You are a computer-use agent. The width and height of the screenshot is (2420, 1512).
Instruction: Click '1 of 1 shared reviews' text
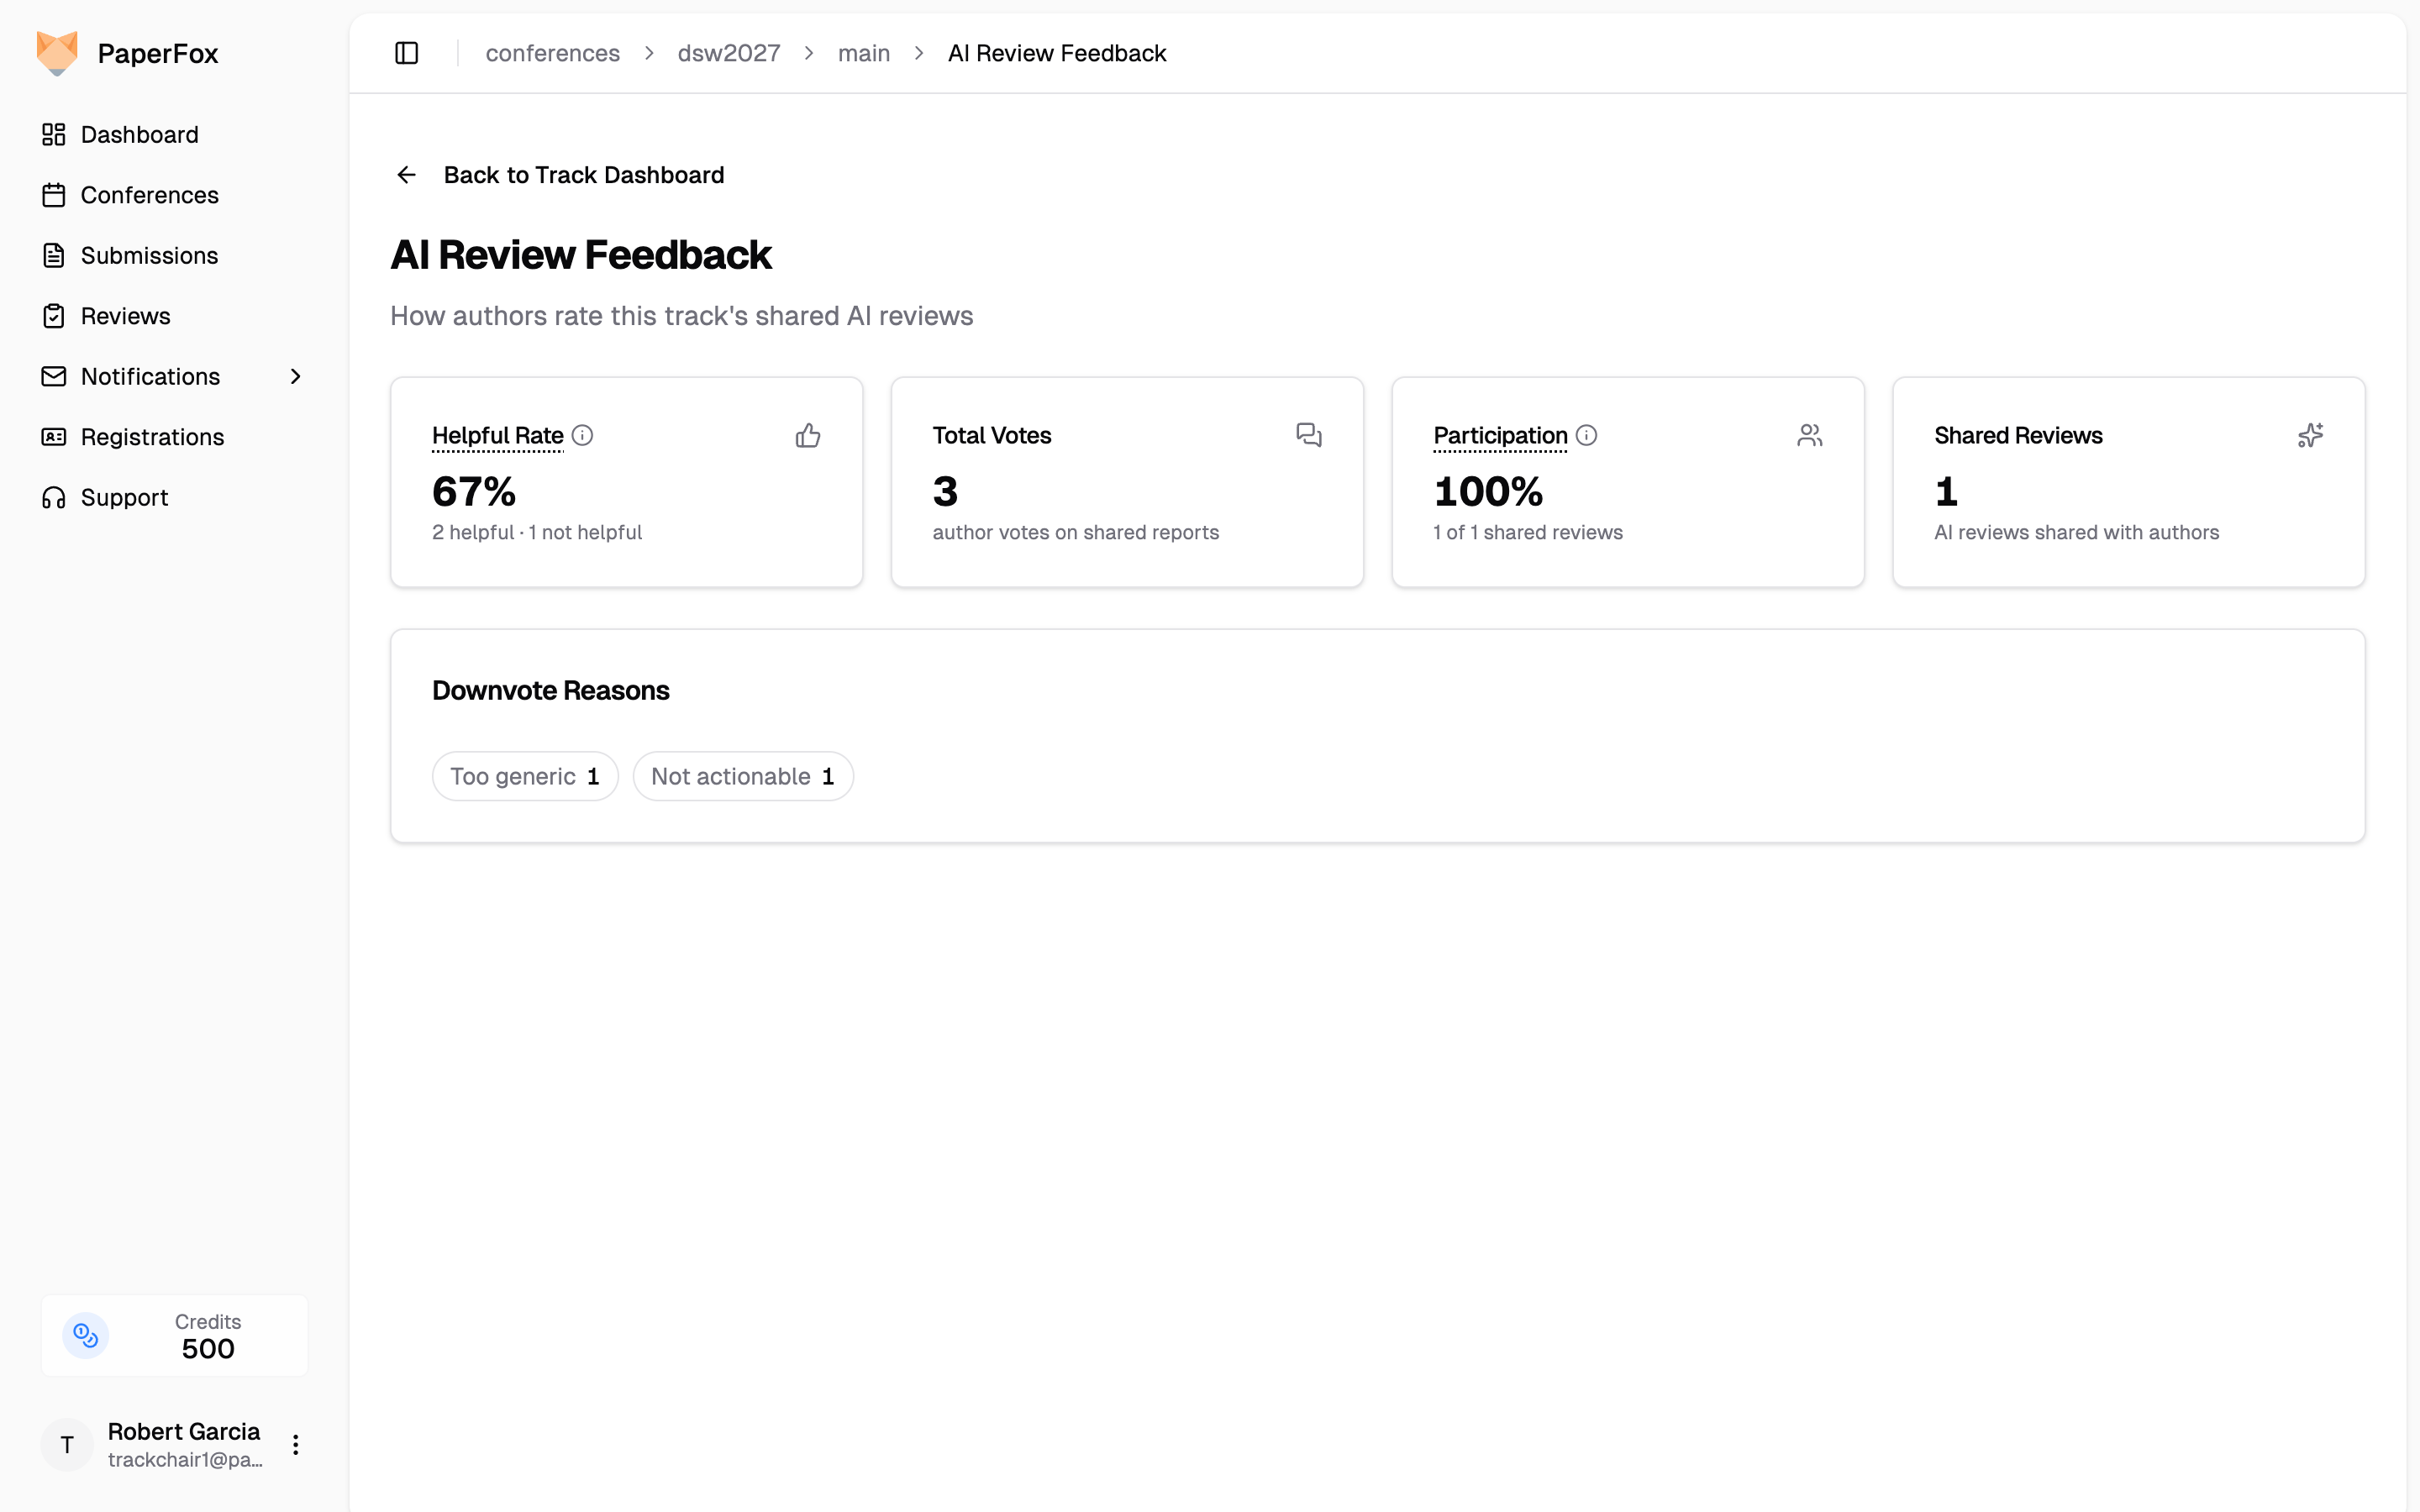1528,532
